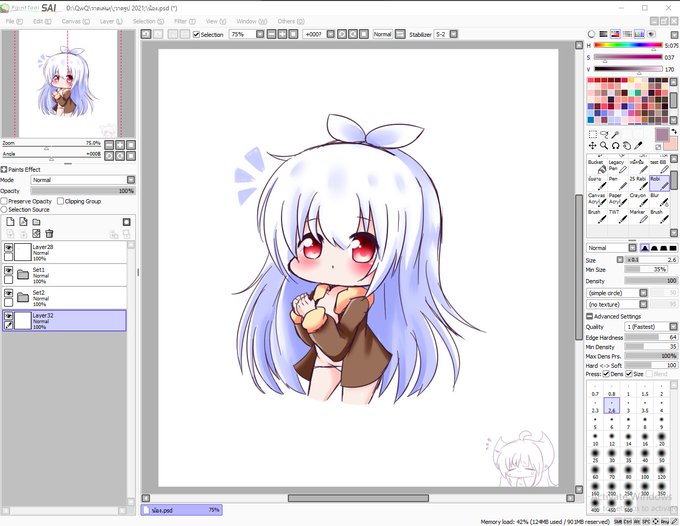Choose the Legacy Pen tool
Image resolution: width=680 pixels, height=526 pixels.
pyautogui.click(x=618, y=166)
